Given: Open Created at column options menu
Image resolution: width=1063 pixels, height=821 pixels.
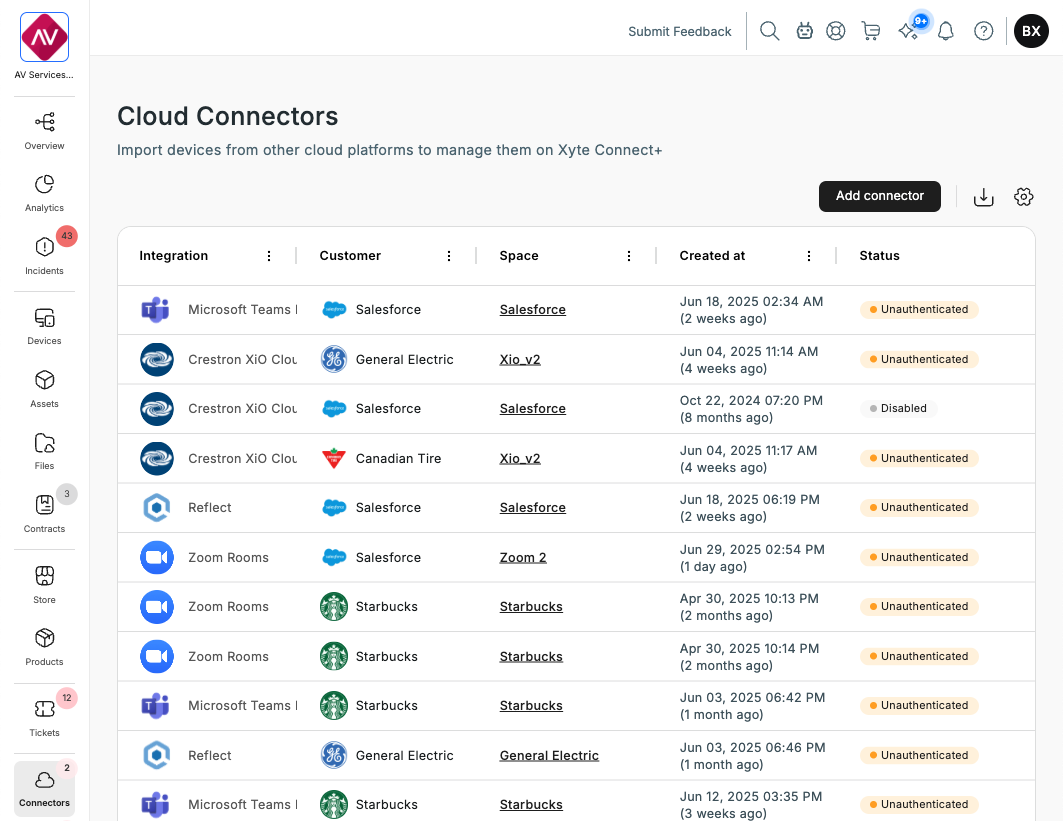Looking at the screenshot, I should [809, 256].
